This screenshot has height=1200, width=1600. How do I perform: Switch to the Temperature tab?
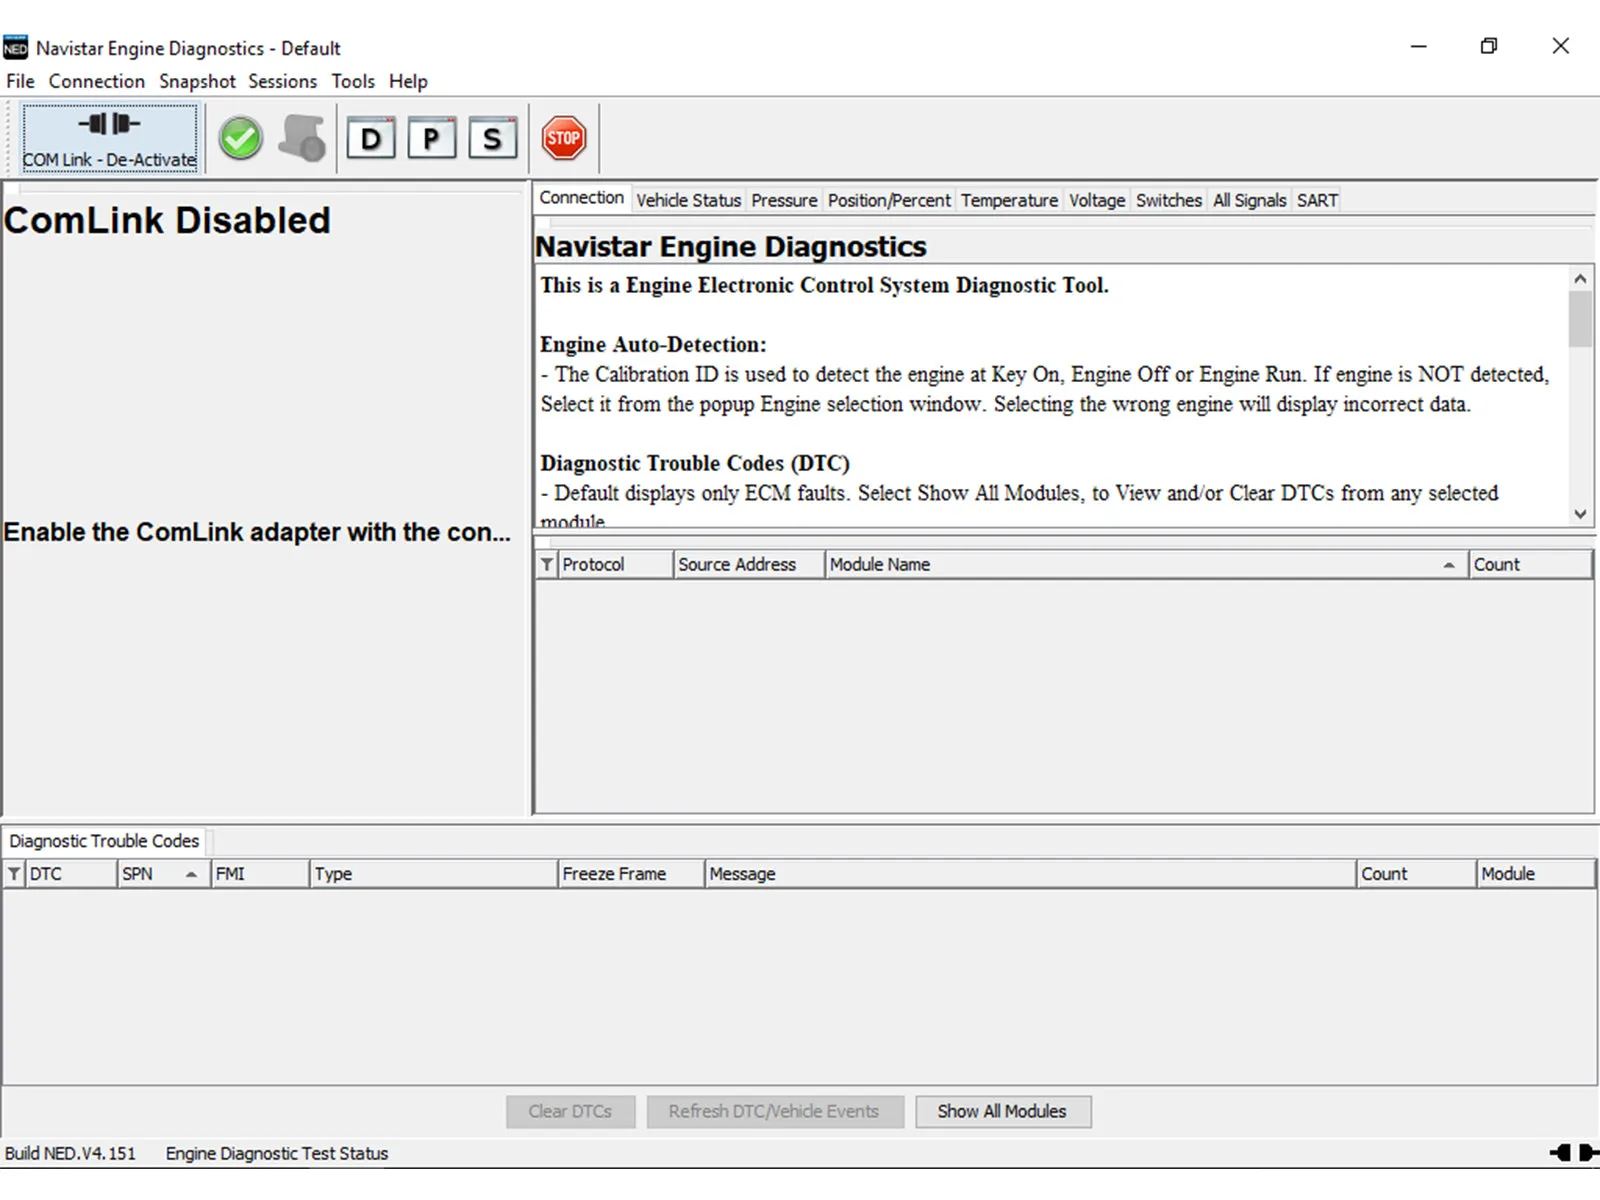click(1009, 200)
